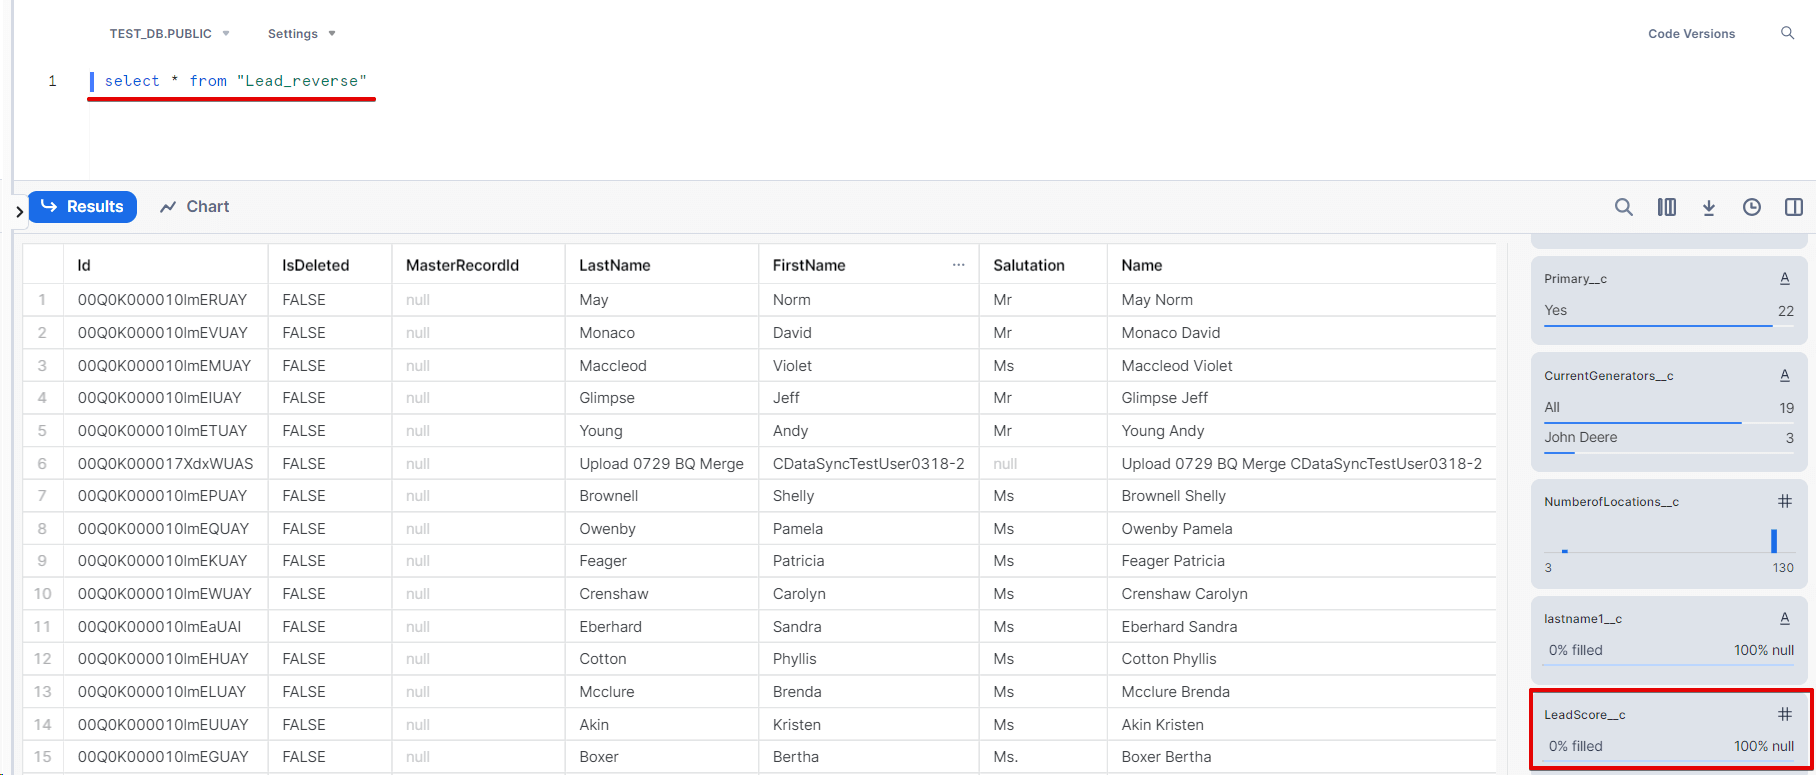The height and width of the screenshot is (775, 1816).
Task: Switch to the Results tab
Action: [x=83, y=207]
